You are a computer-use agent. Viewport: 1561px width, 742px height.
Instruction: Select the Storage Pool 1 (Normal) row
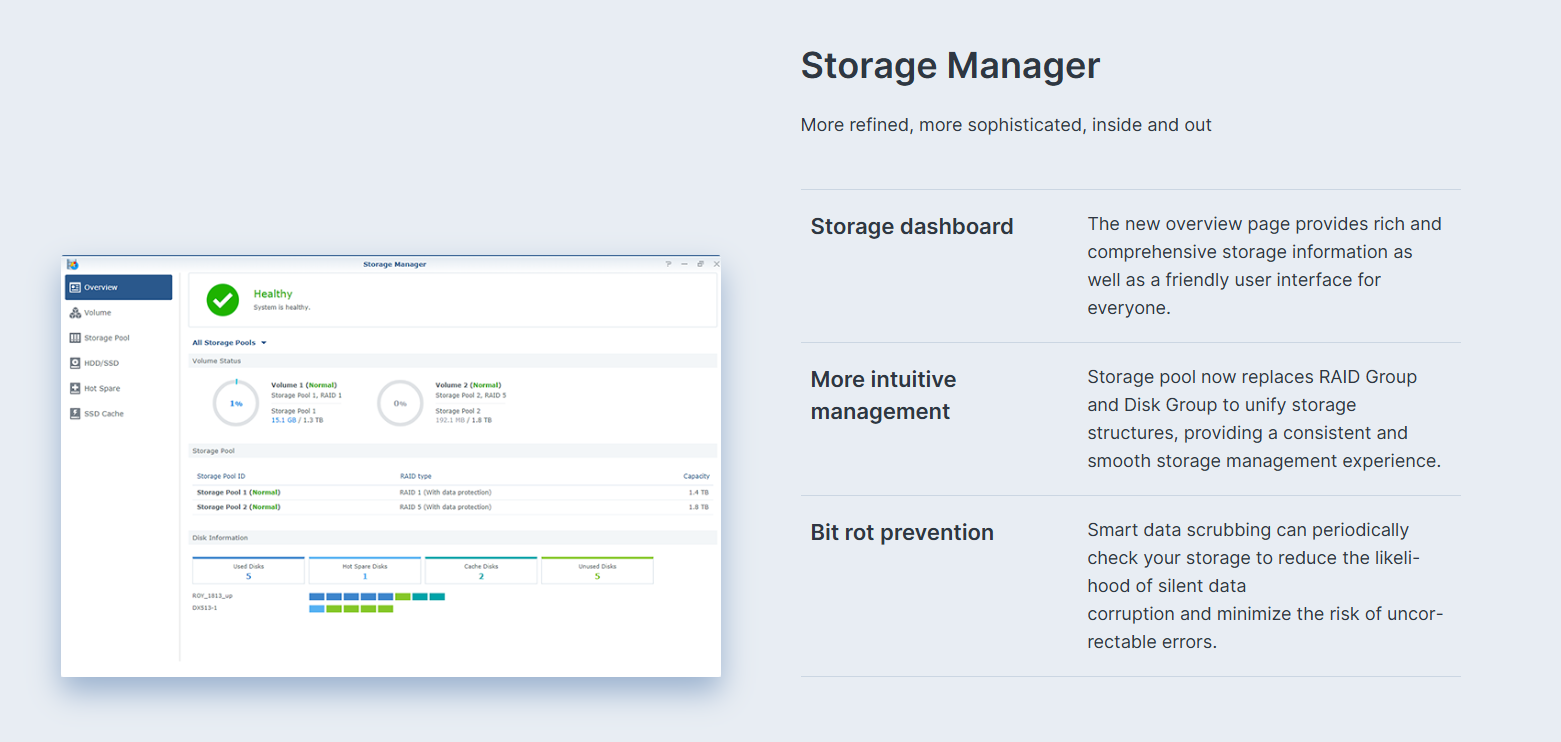453,492
